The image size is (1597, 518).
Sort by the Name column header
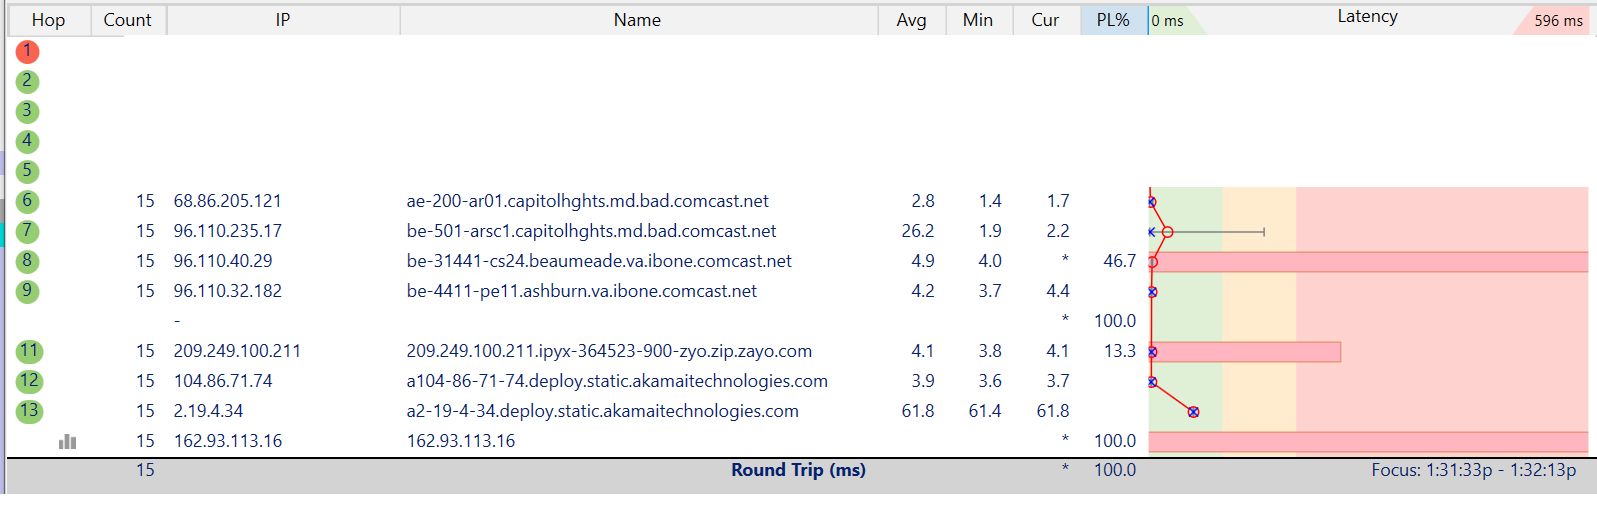pos(637,20)
